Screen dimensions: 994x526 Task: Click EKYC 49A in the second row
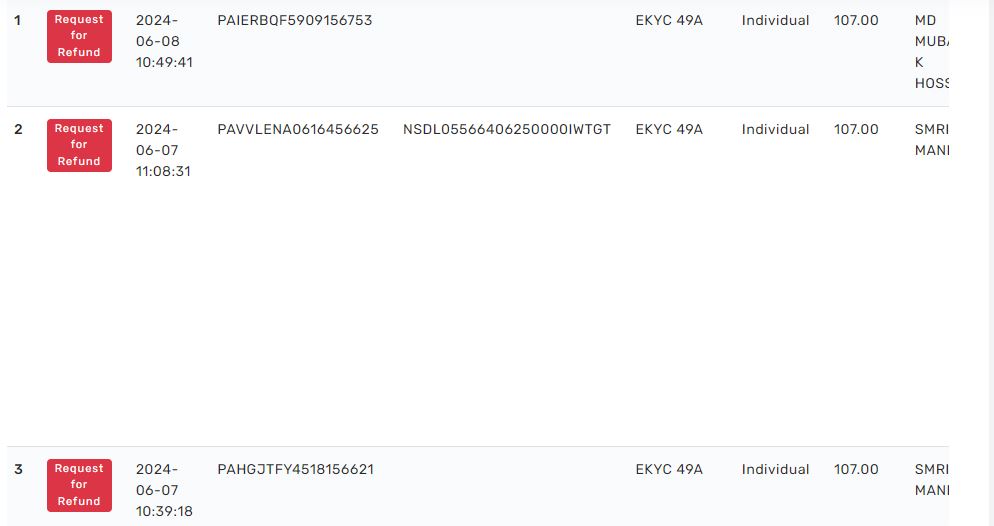tap(669, 129)
